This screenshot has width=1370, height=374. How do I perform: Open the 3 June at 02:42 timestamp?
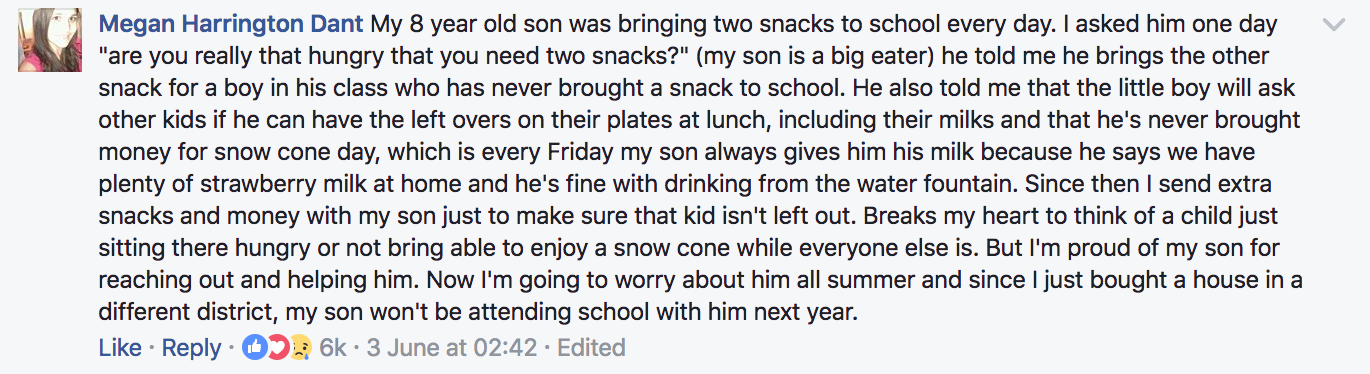tap(452, 347)
